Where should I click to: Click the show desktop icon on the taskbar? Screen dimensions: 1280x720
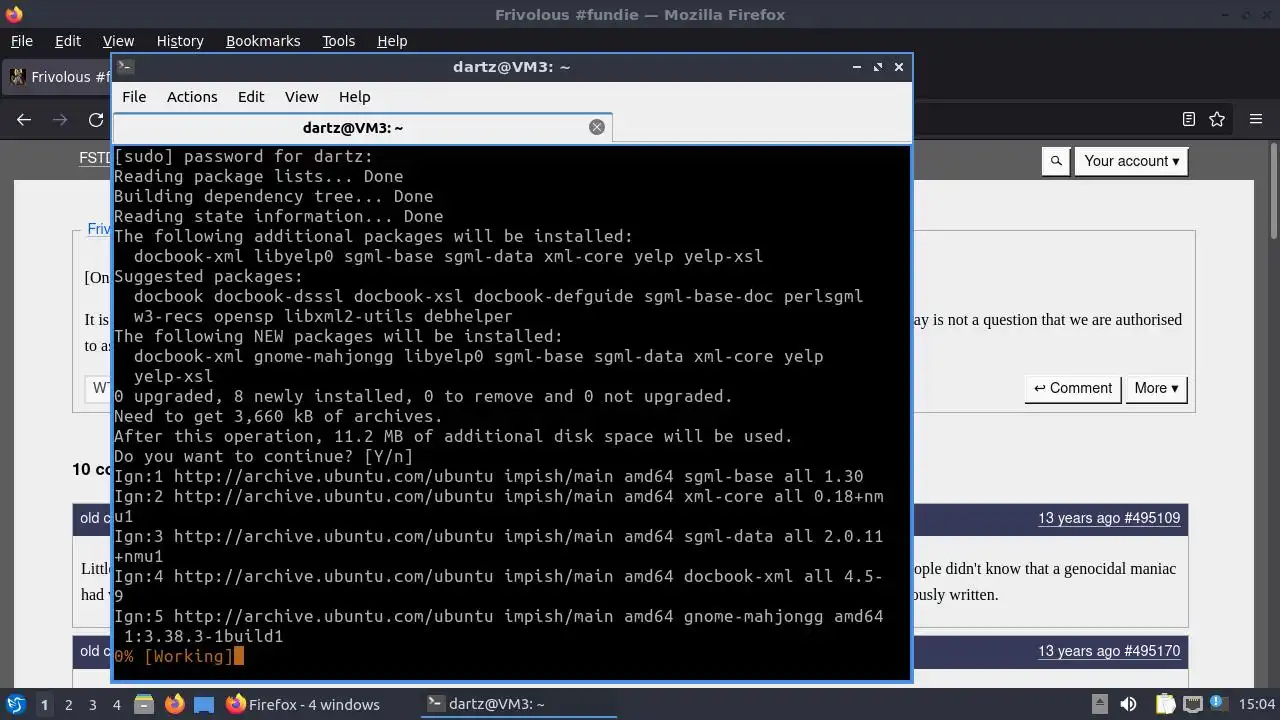point(204,704)
